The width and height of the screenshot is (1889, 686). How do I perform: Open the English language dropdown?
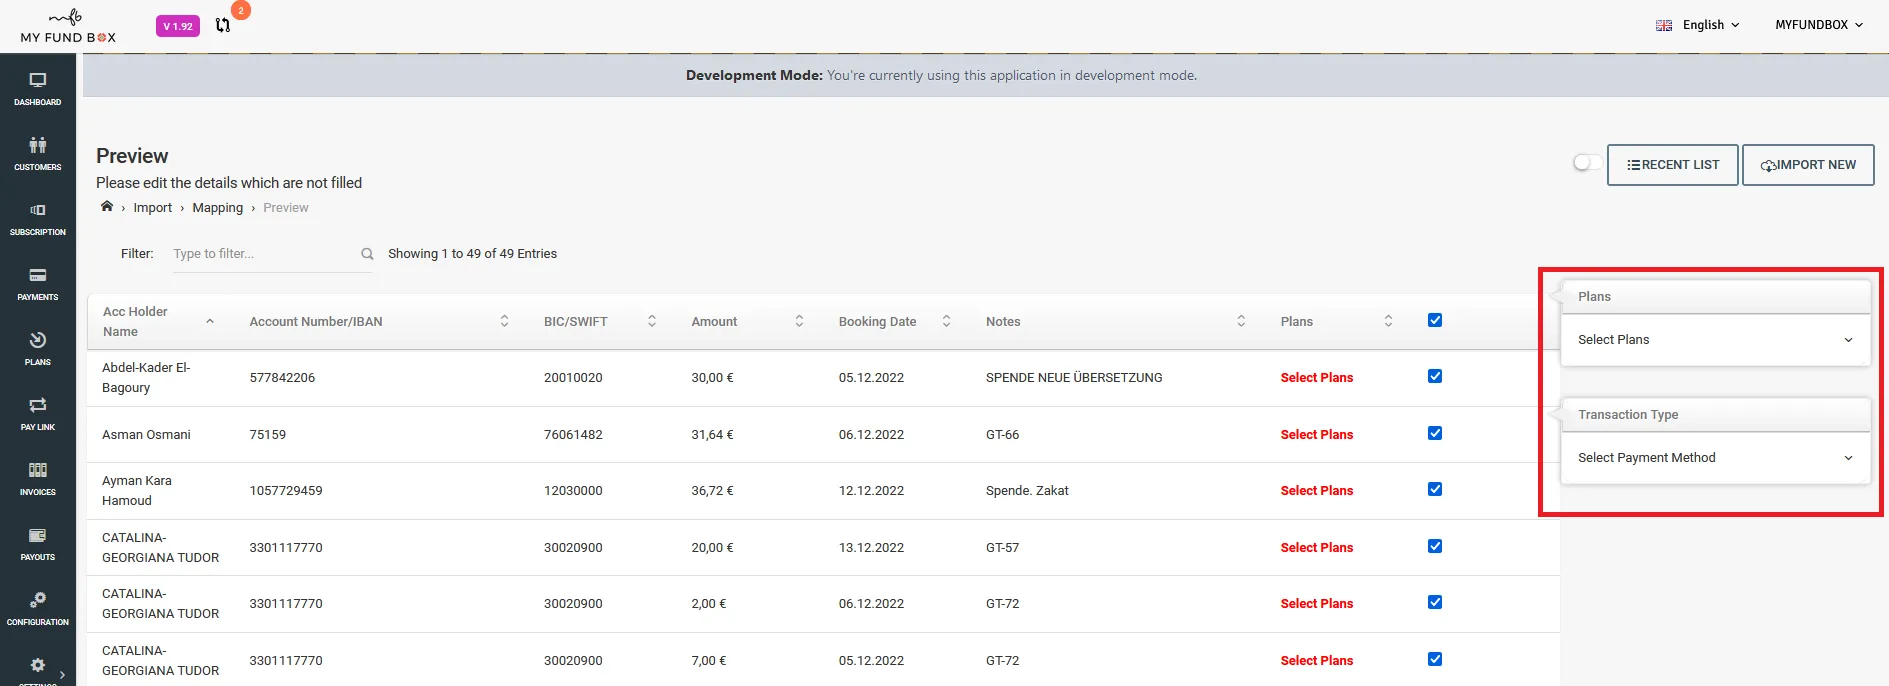[1698, 25]
